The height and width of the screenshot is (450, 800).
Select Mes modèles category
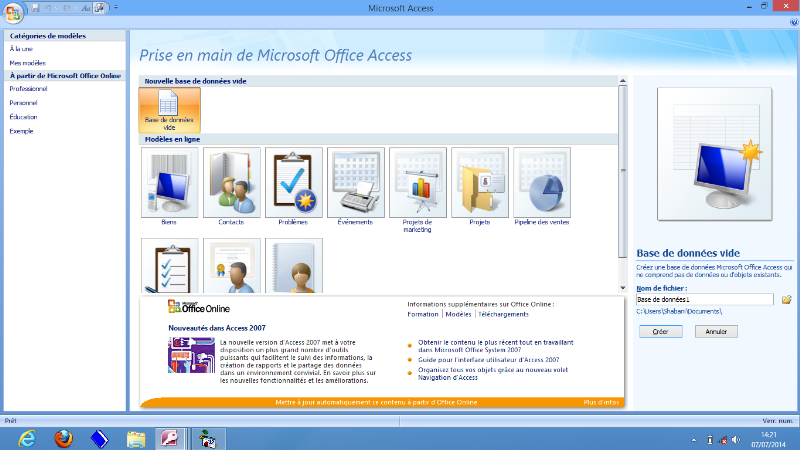[x=28, y=63]
